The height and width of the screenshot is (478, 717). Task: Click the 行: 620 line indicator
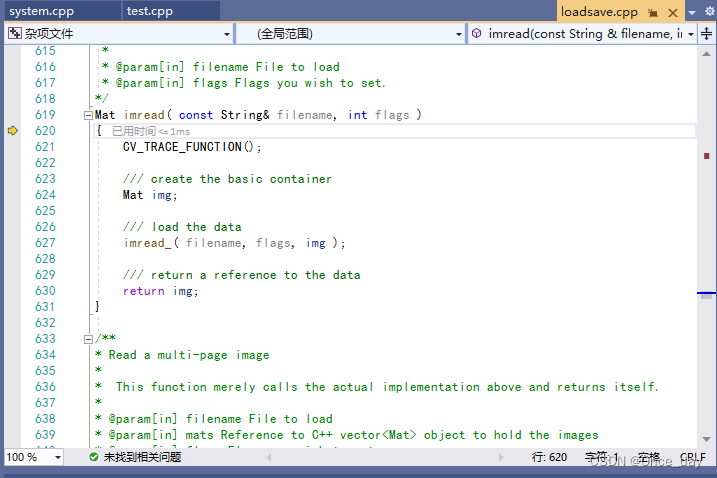(x=549, y=457)
